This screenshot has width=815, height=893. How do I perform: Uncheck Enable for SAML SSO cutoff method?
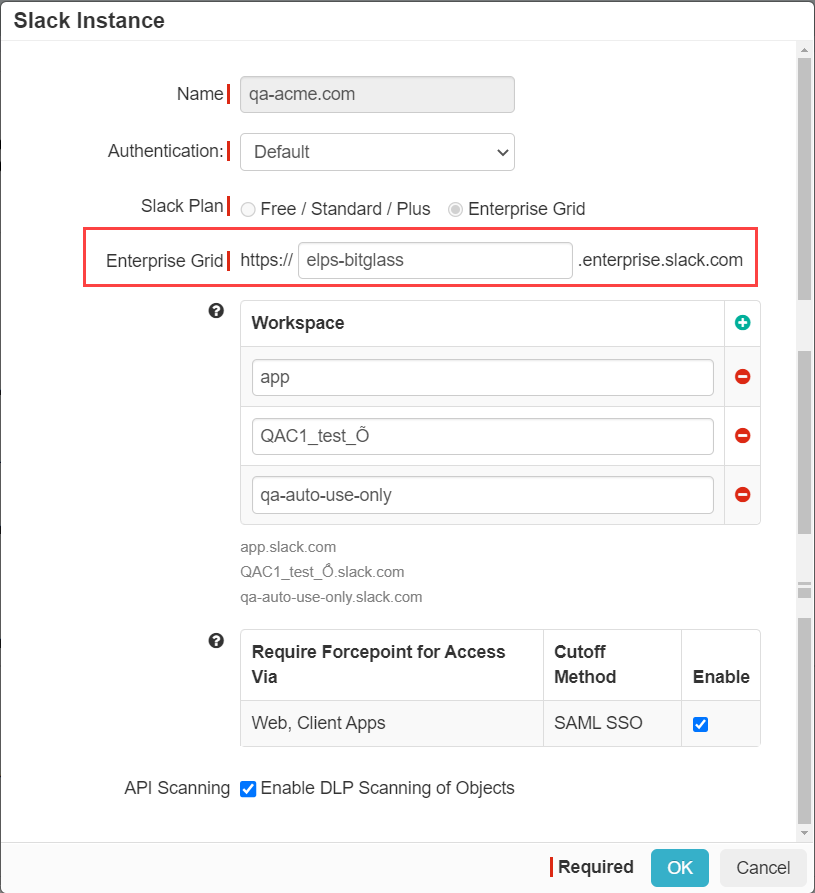point(700,725)
